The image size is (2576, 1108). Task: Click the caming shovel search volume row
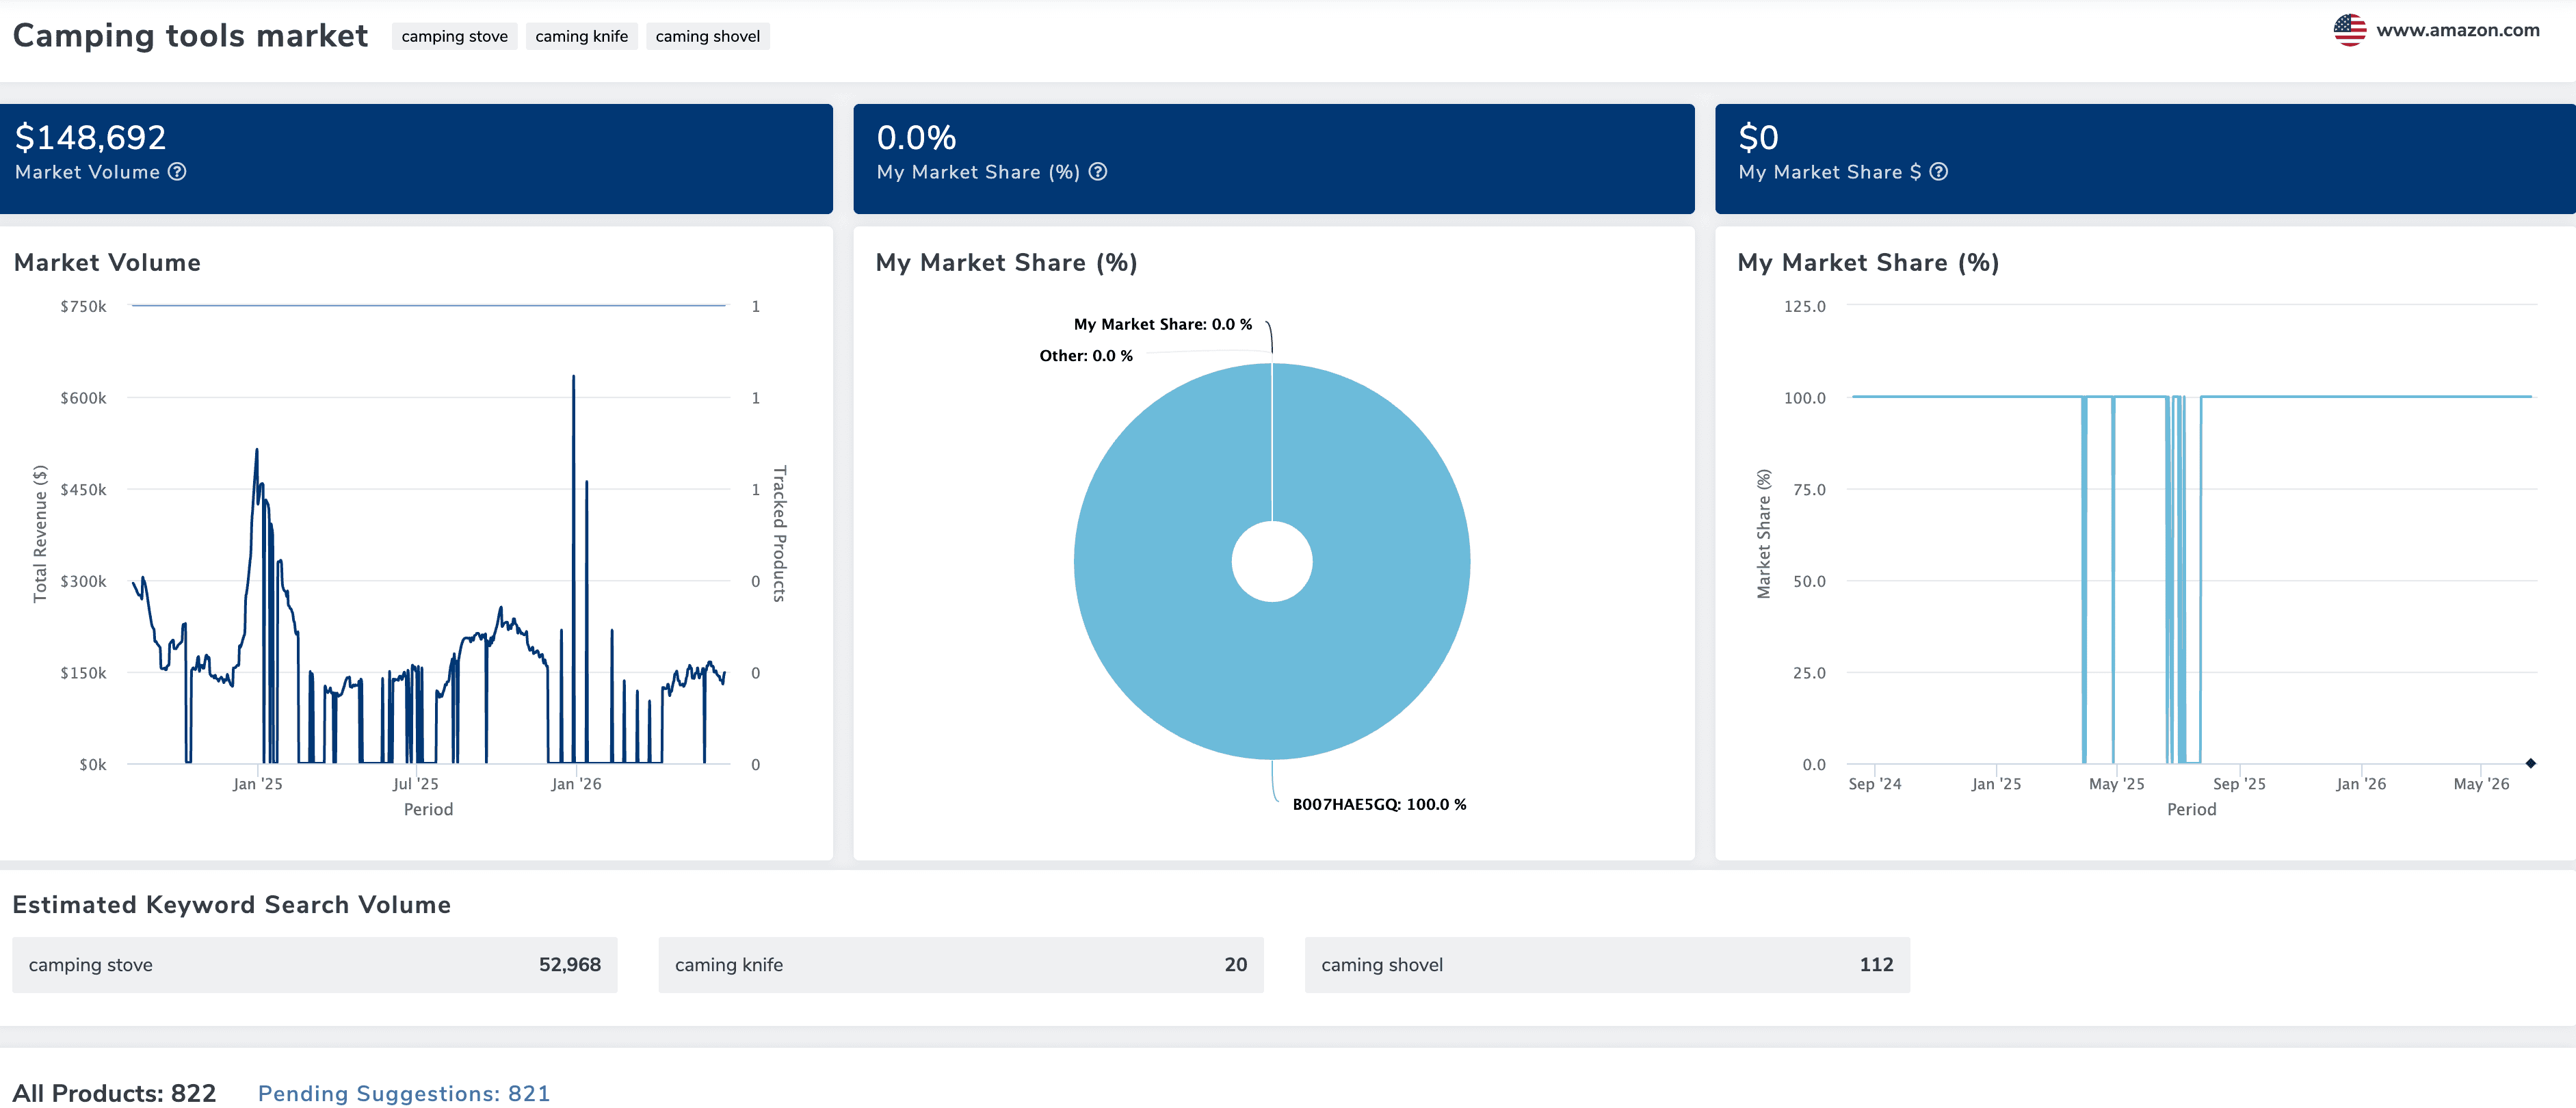(1607, 965)
